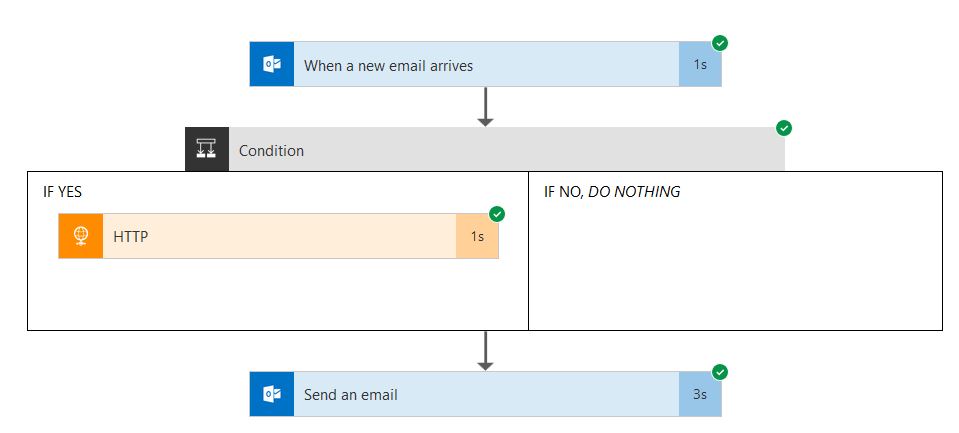This screenshot has height=433, width=959.
Task: Click the orange HTTP globe icon
Action: click(x=81, y=236)
